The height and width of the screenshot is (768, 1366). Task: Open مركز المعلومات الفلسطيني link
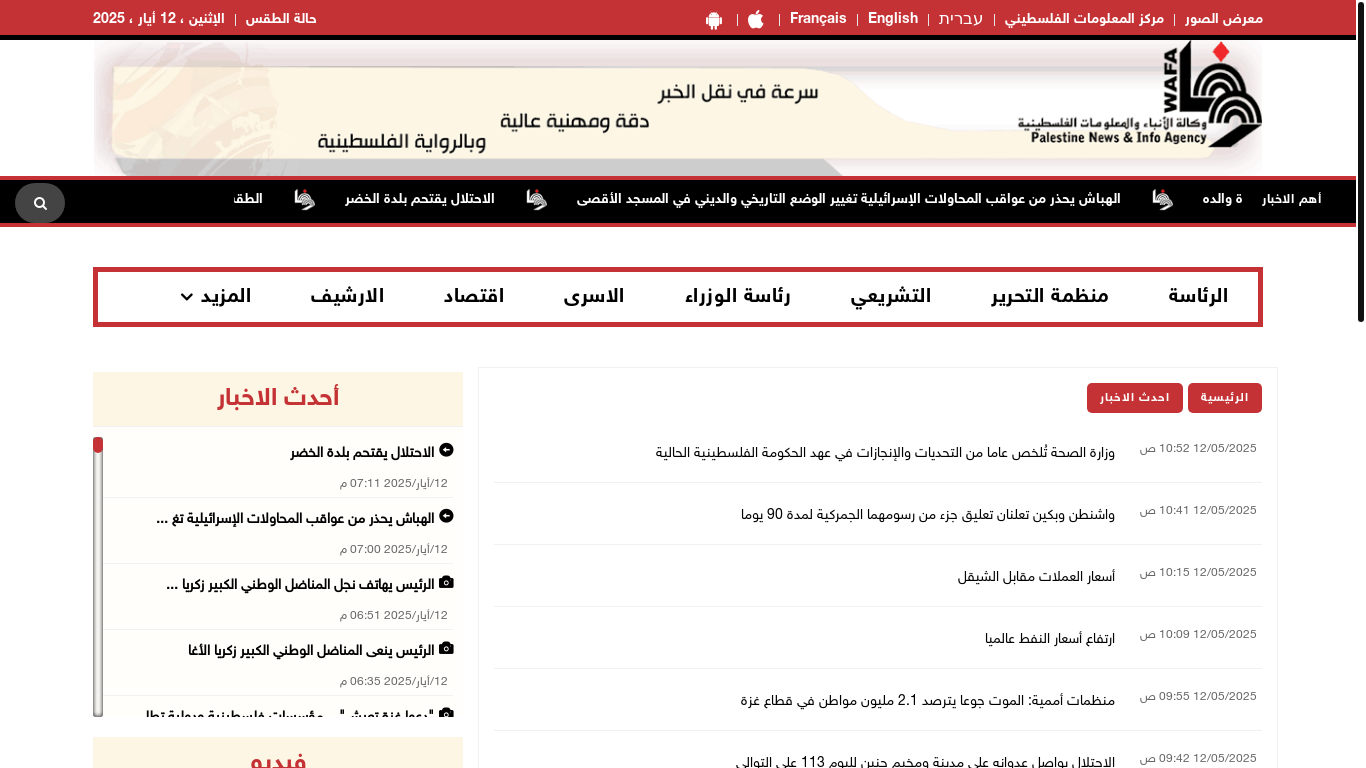[1084, 19]
